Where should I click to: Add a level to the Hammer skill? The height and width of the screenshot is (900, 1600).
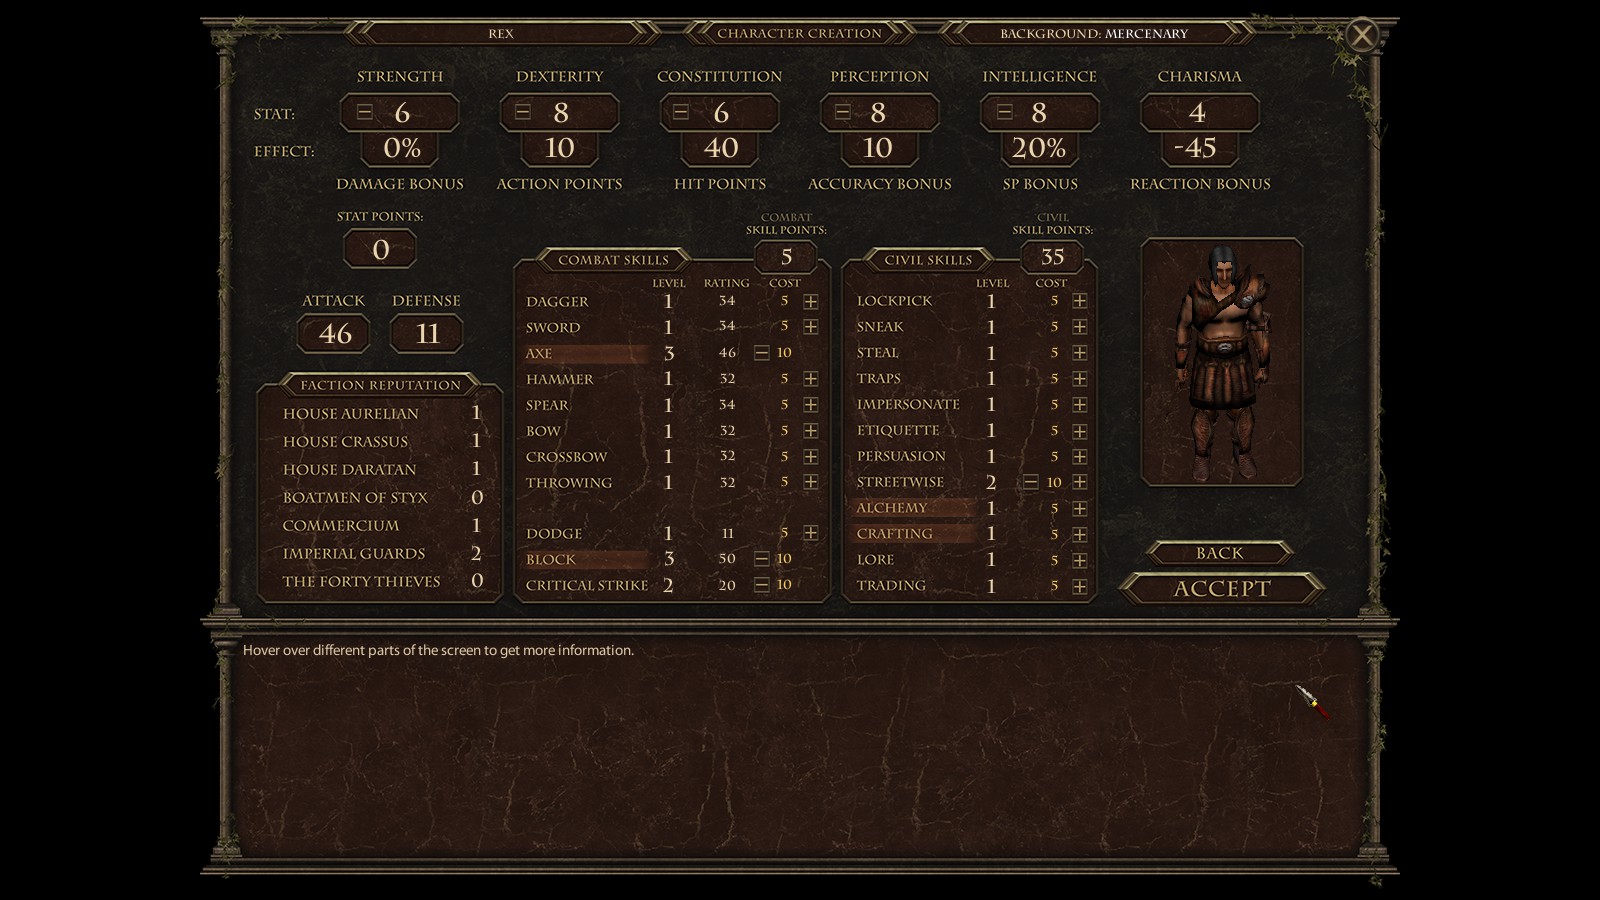point(810,379)
